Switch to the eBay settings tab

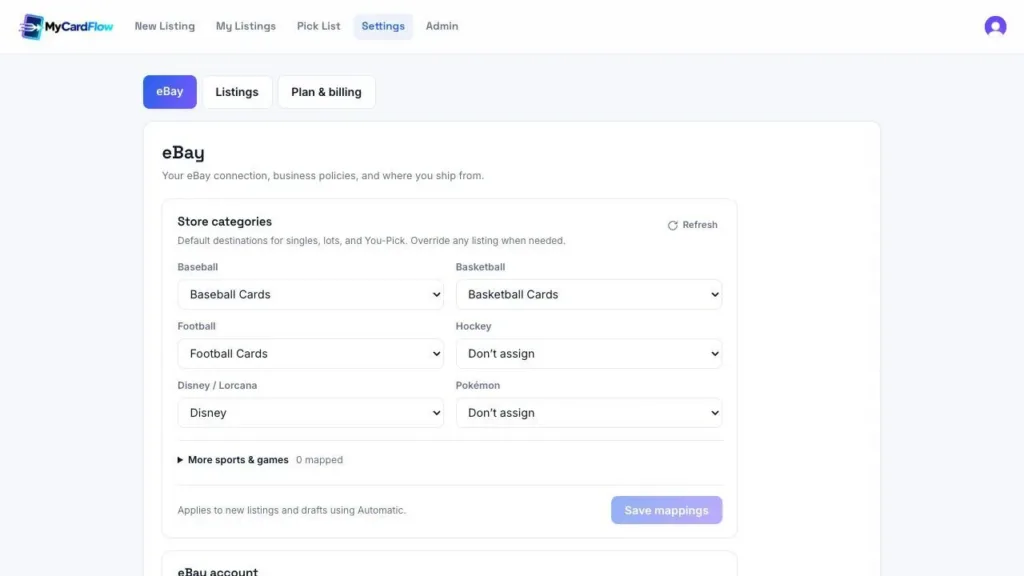[x=170, y=91]
